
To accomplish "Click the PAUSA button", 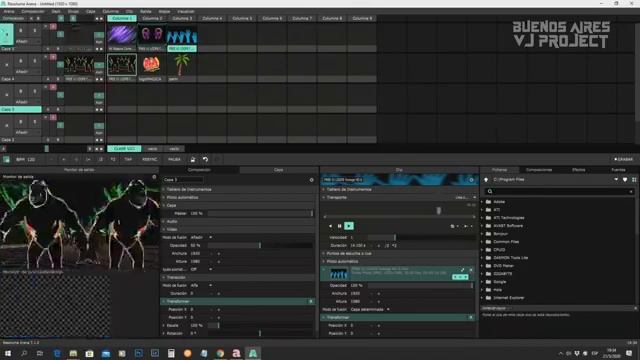I will click(174, 159).
